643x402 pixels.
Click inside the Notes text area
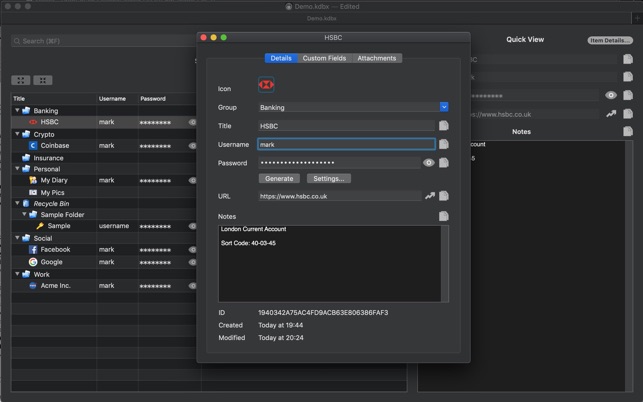coord(330,263)
